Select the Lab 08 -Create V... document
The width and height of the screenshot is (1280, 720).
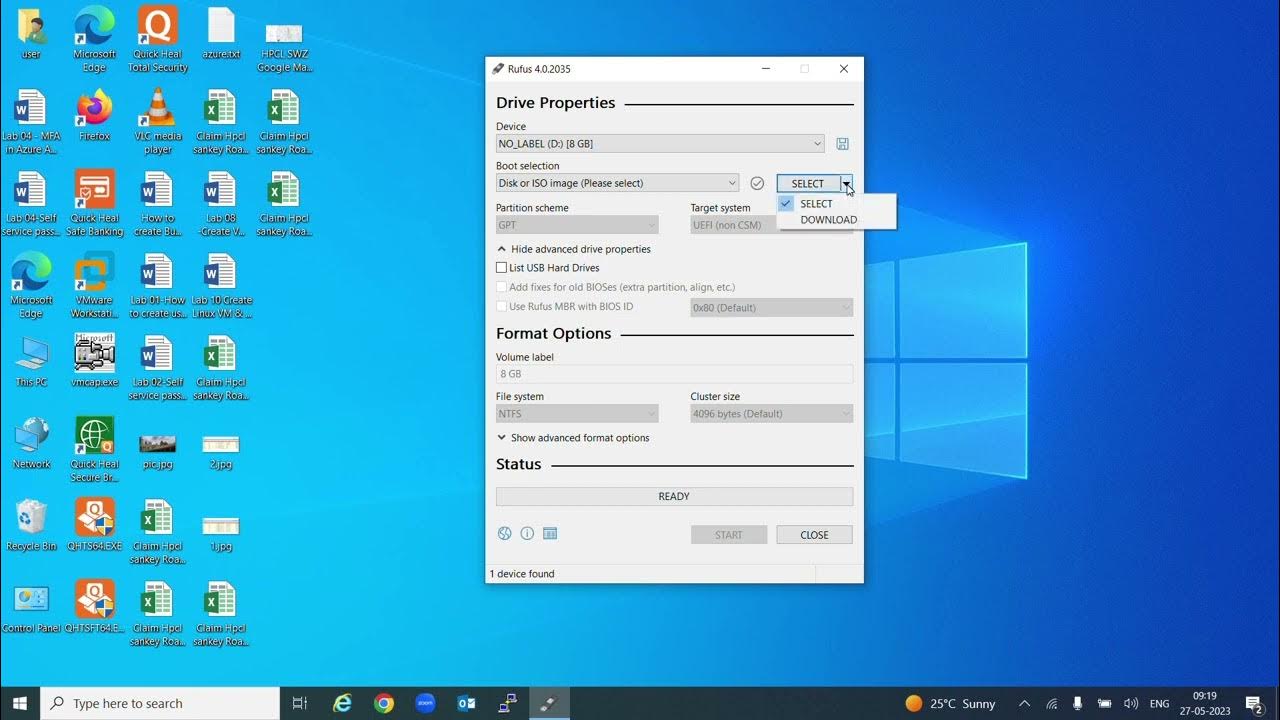pyautogui.click(x=220, y=204)
